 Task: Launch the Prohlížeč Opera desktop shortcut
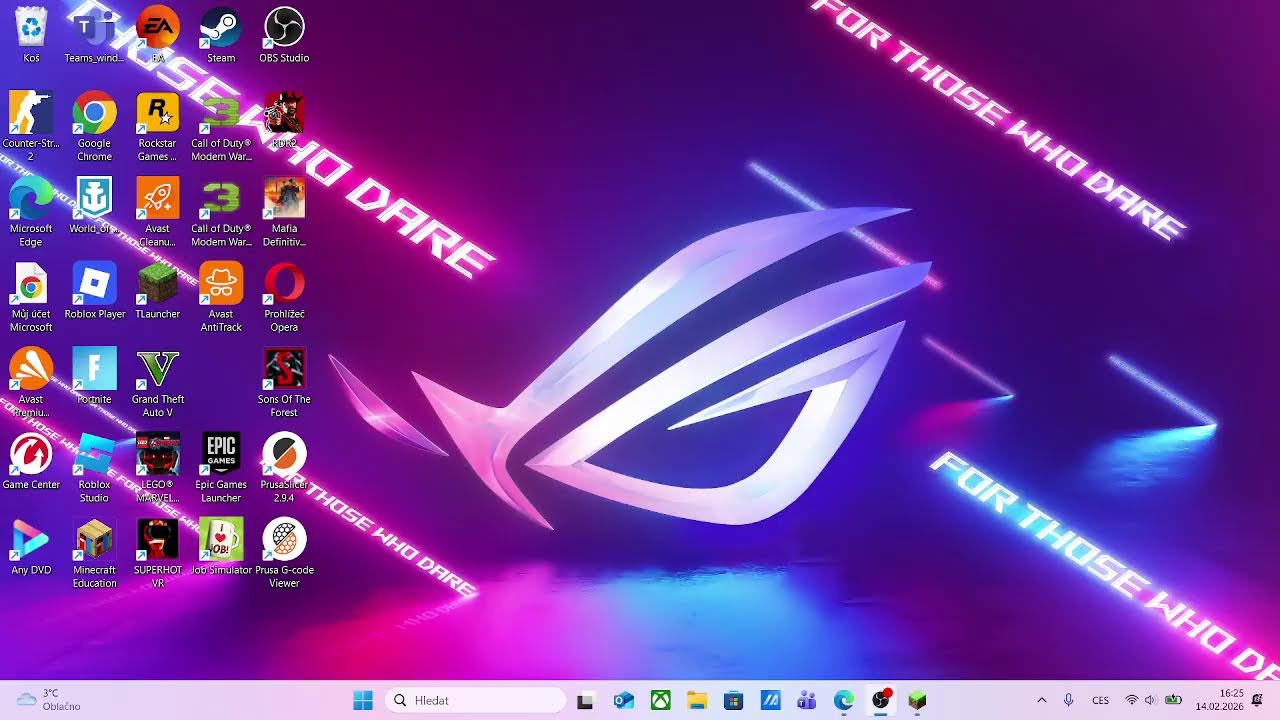(284, 297)
